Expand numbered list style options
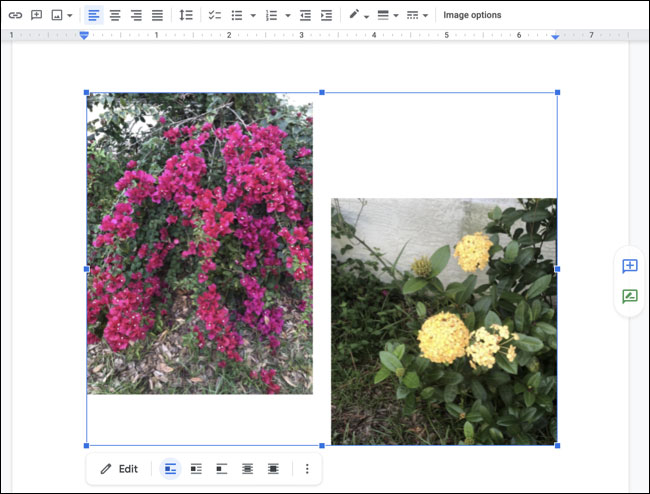The image size is (650, 494). point(288,16)
